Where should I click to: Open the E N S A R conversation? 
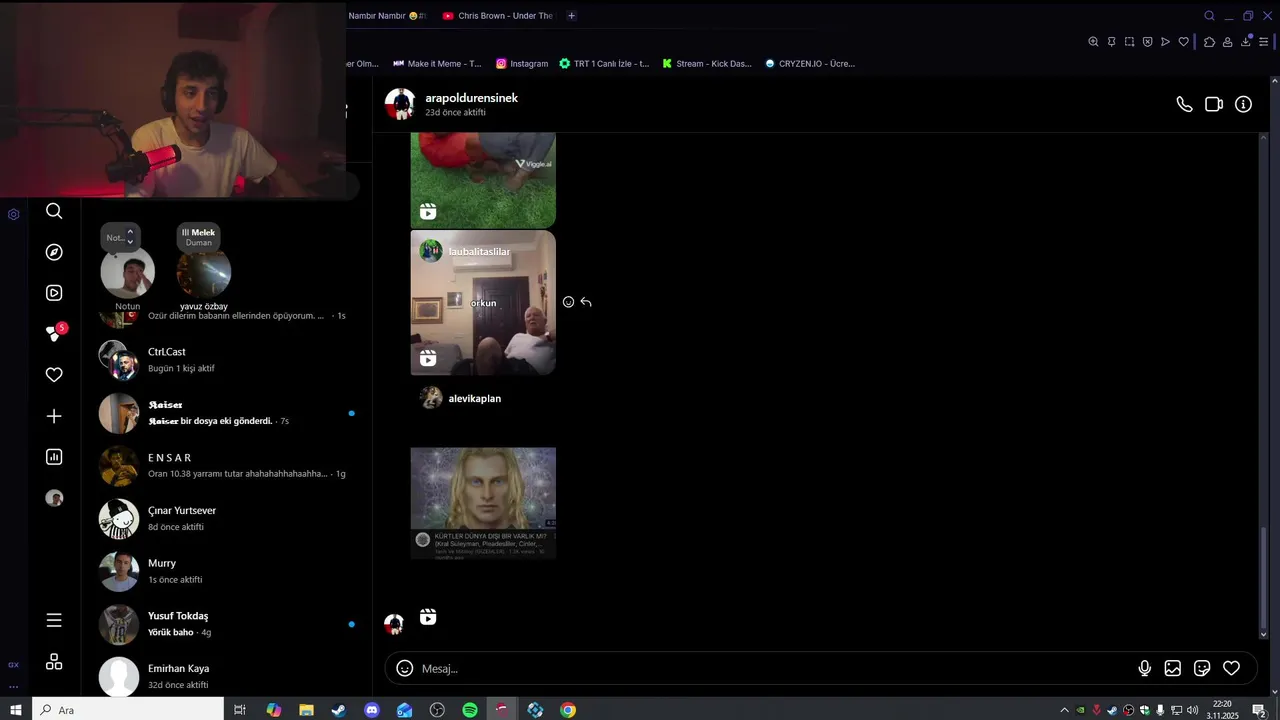[x=226, y=465]
